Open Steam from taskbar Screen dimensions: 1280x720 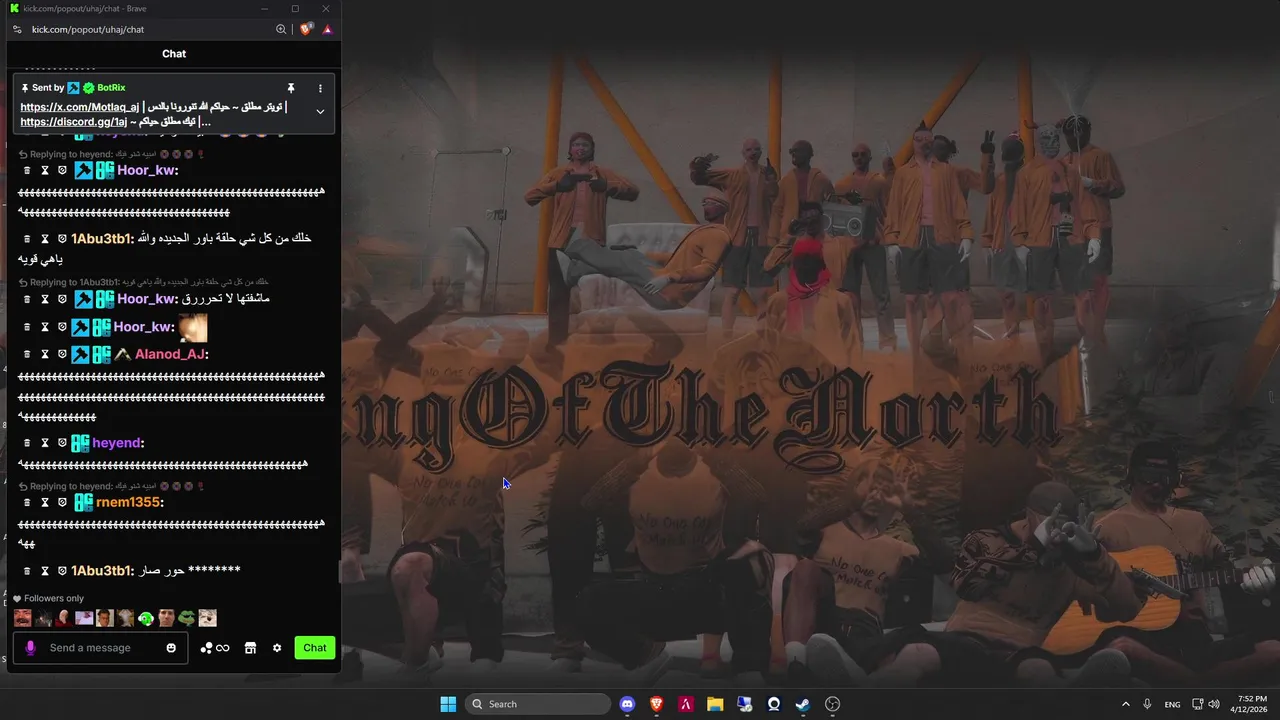coord(803,704)
